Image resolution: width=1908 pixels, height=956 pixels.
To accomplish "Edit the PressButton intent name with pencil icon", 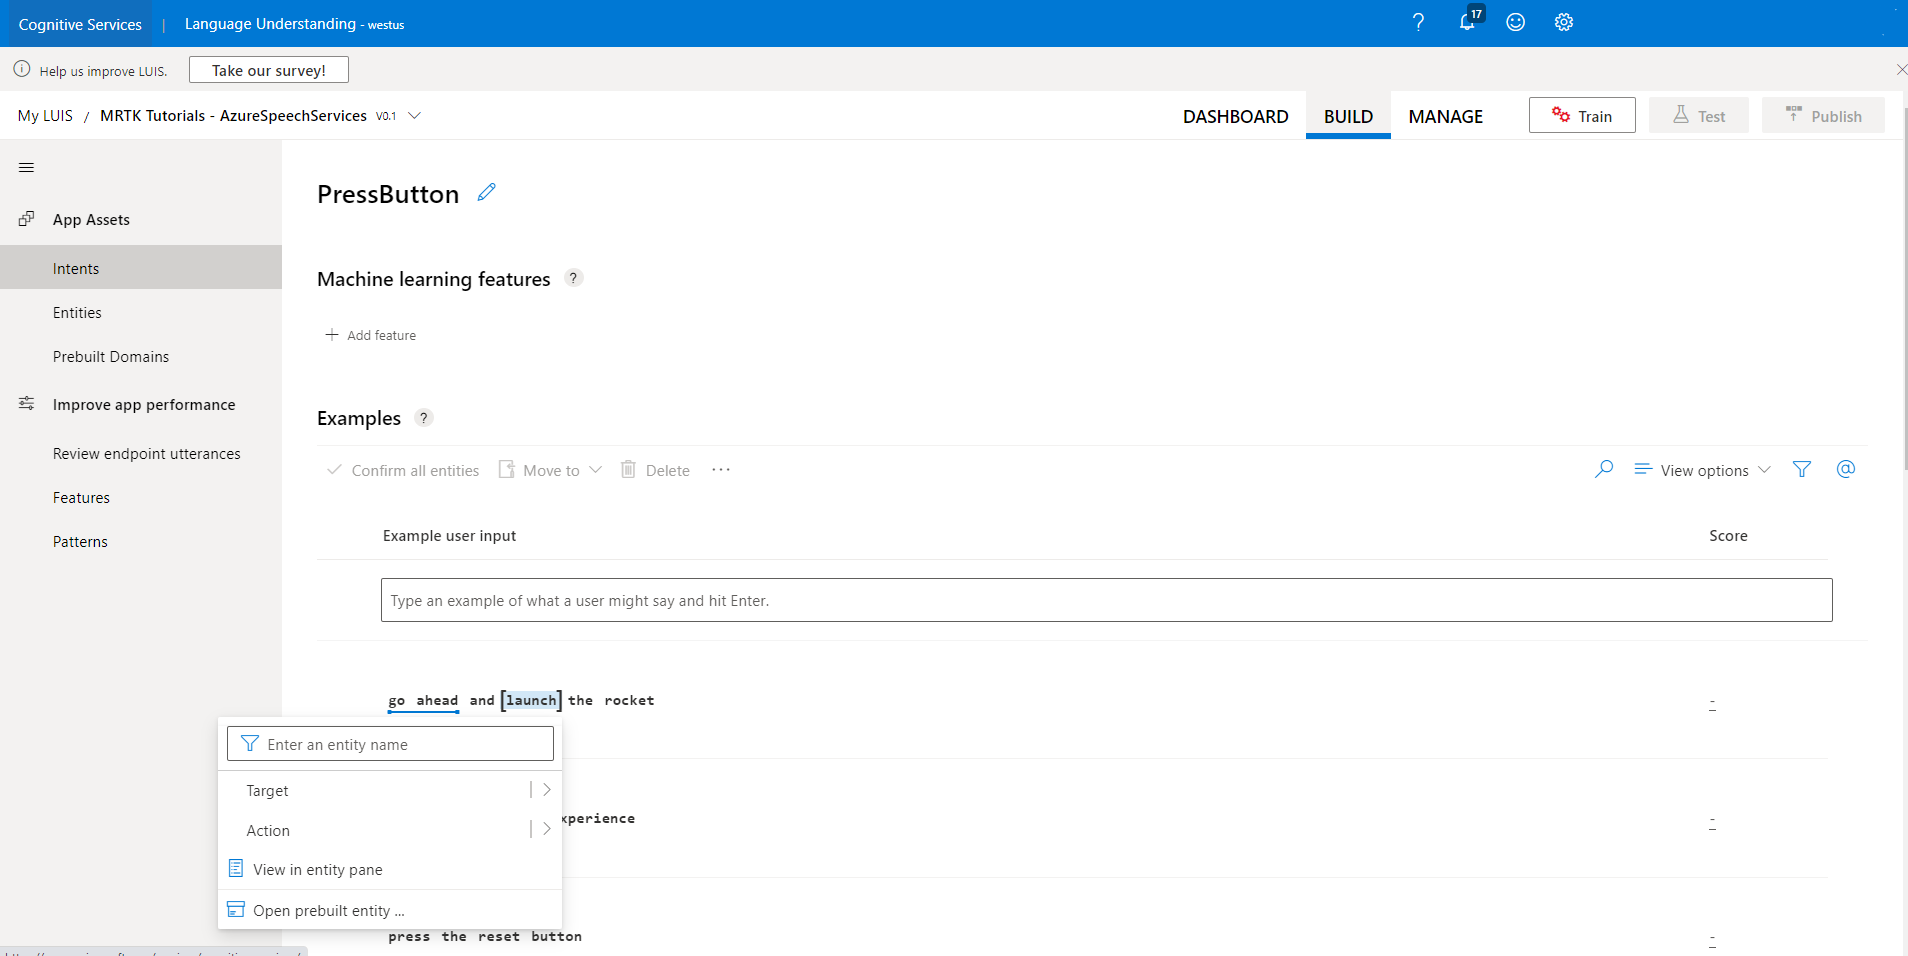I will pos(486,191).
